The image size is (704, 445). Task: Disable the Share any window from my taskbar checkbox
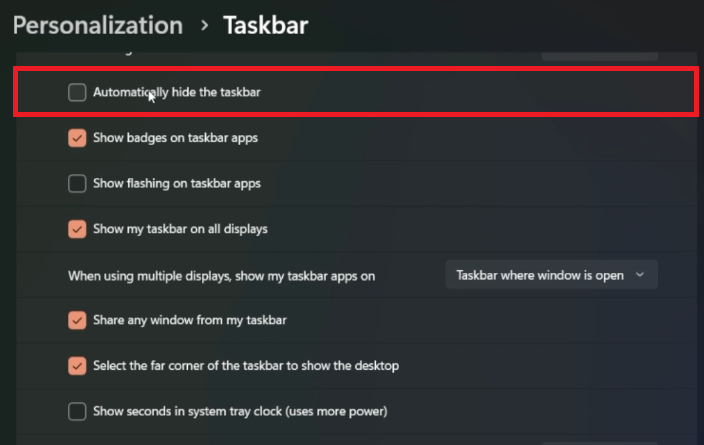pyautogui.click(x=77, y=320)
